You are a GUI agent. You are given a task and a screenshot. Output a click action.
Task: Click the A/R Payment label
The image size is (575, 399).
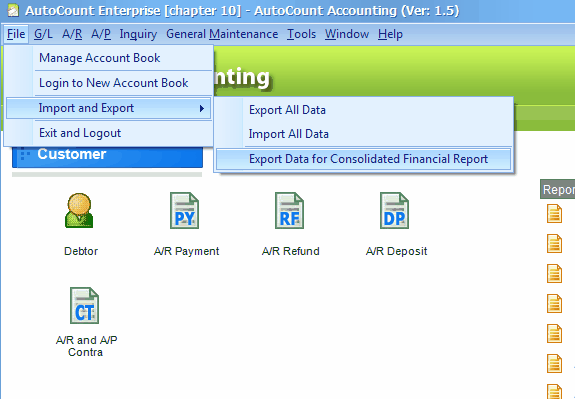[x=186, y=251]
